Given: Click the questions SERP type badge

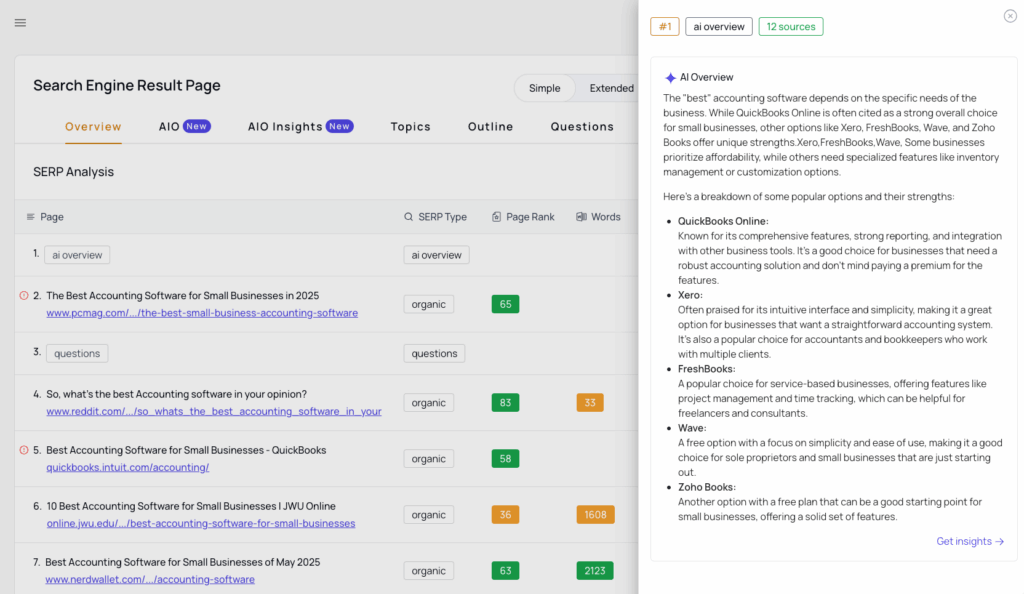Looking at the screenshot, I should [434, 354].
